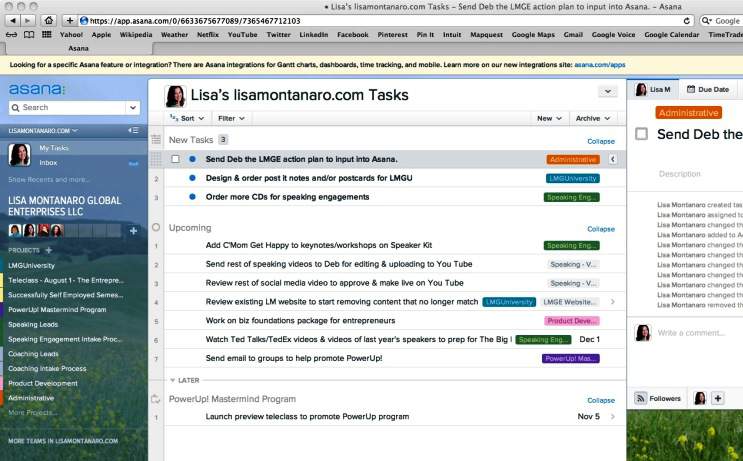Click the Asana logo
743x461 pixels.
[x=36, y=89]
